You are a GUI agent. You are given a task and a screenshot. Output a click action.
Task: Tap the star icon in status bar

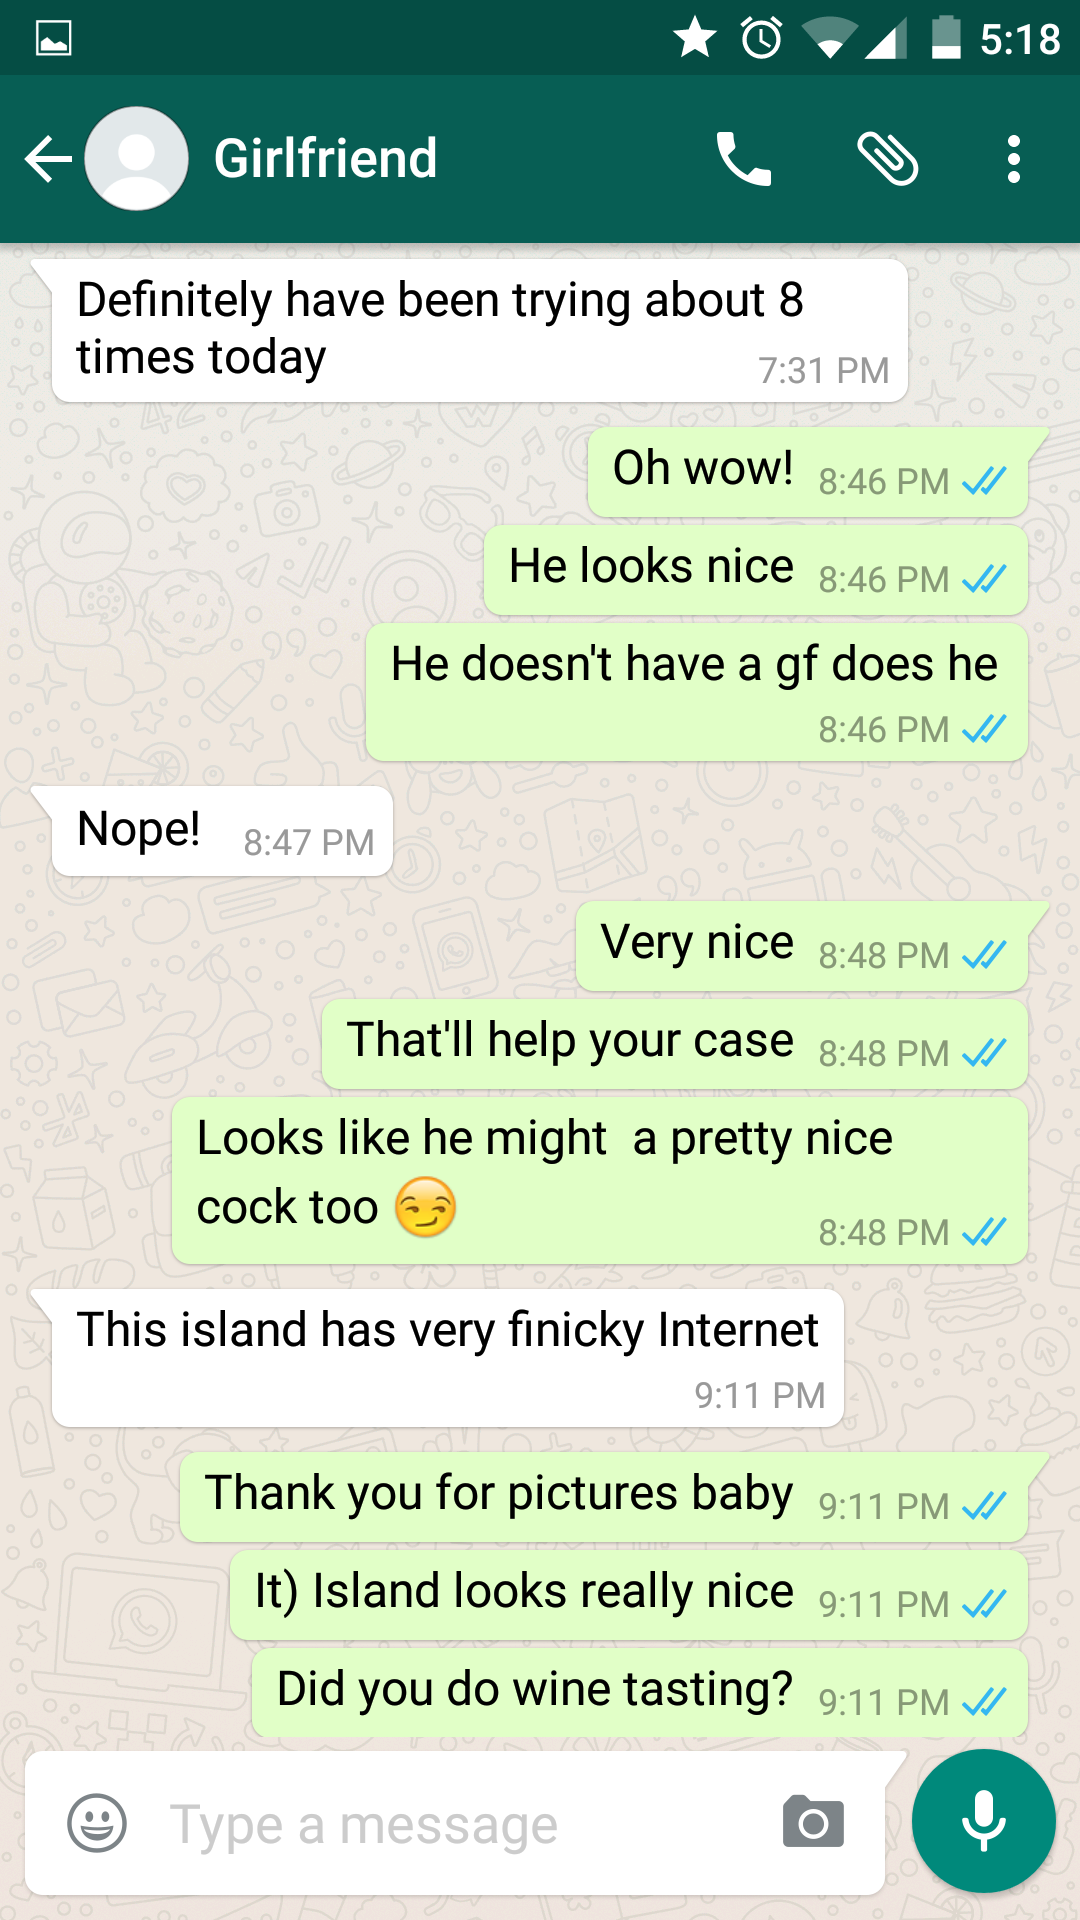(695, 38)
